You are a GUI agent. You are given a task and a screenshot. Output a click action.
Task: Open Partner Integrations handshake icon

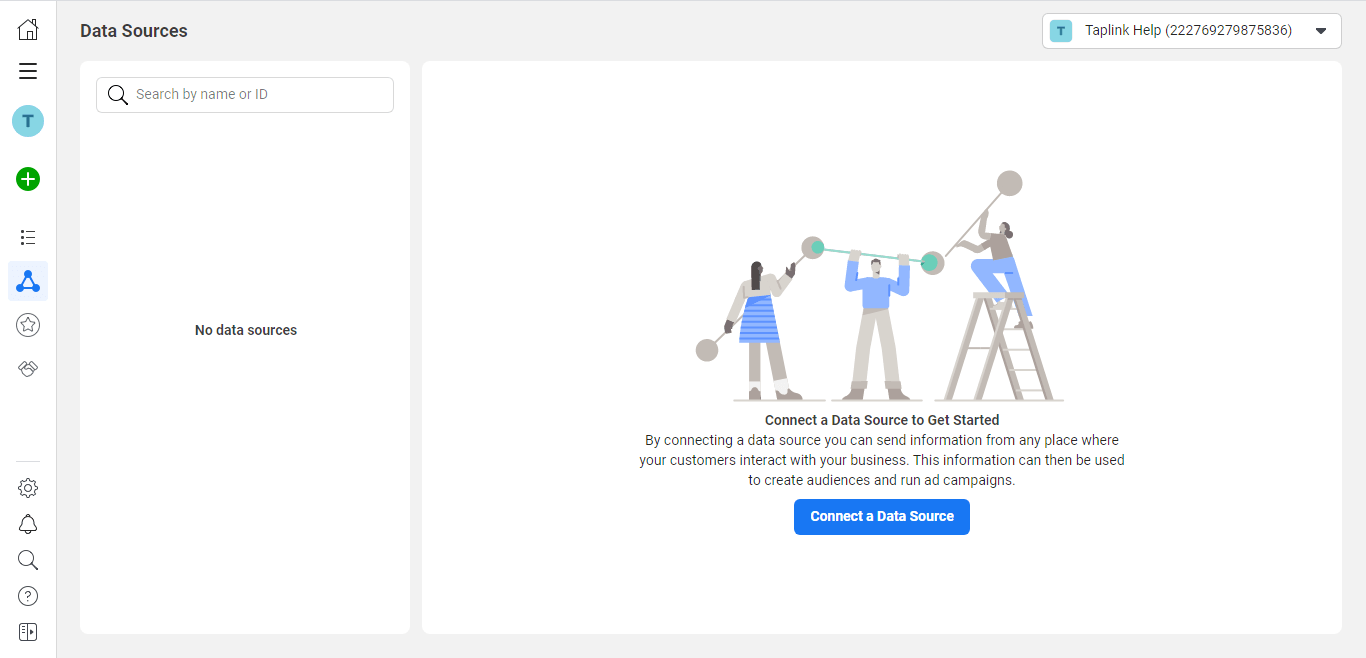tap(28, 369)
